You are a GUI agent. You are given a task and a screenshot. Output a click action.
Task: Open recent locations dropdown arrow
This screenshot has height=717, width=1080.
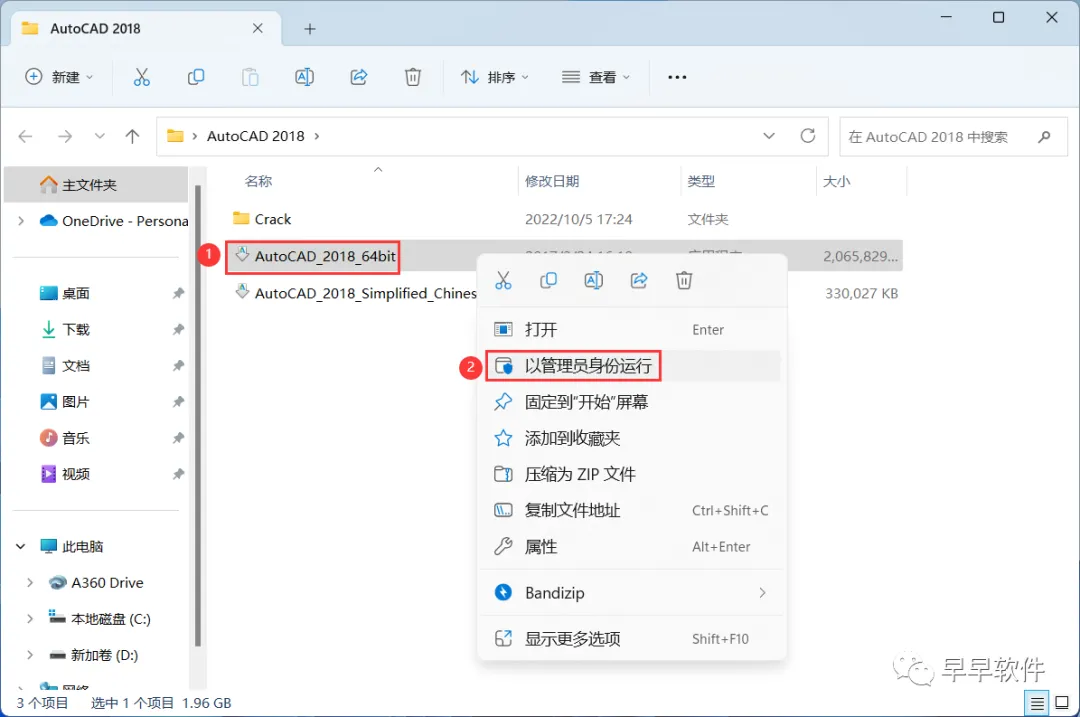pos(100,136)
